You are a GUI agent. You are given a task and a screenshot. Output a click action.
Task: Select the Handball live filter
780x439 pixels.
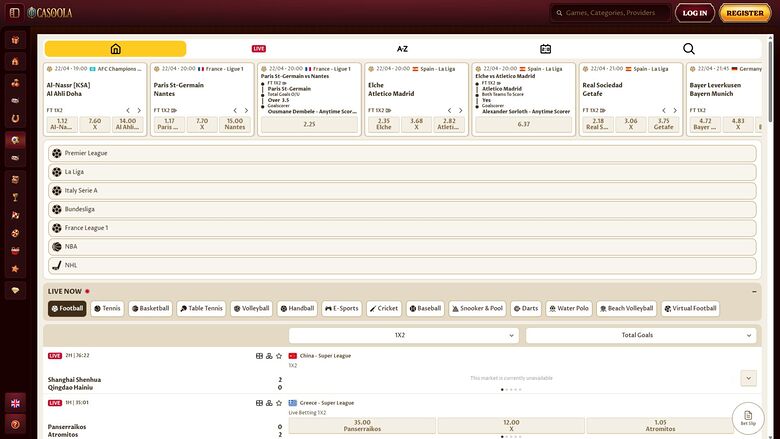[x=297, y=308]
